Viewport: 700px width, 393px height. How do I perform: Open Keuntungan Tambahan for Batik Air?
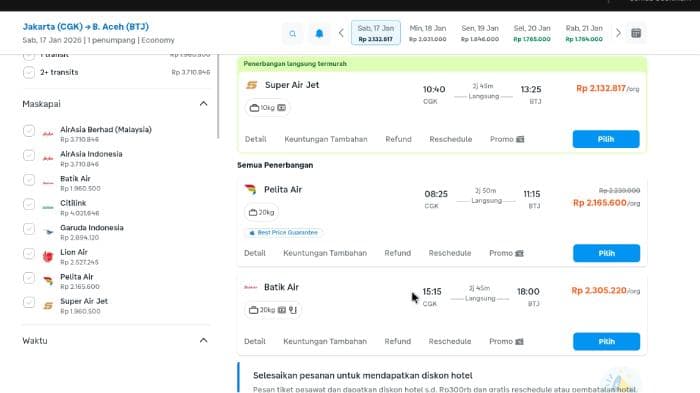coord(325,341)
